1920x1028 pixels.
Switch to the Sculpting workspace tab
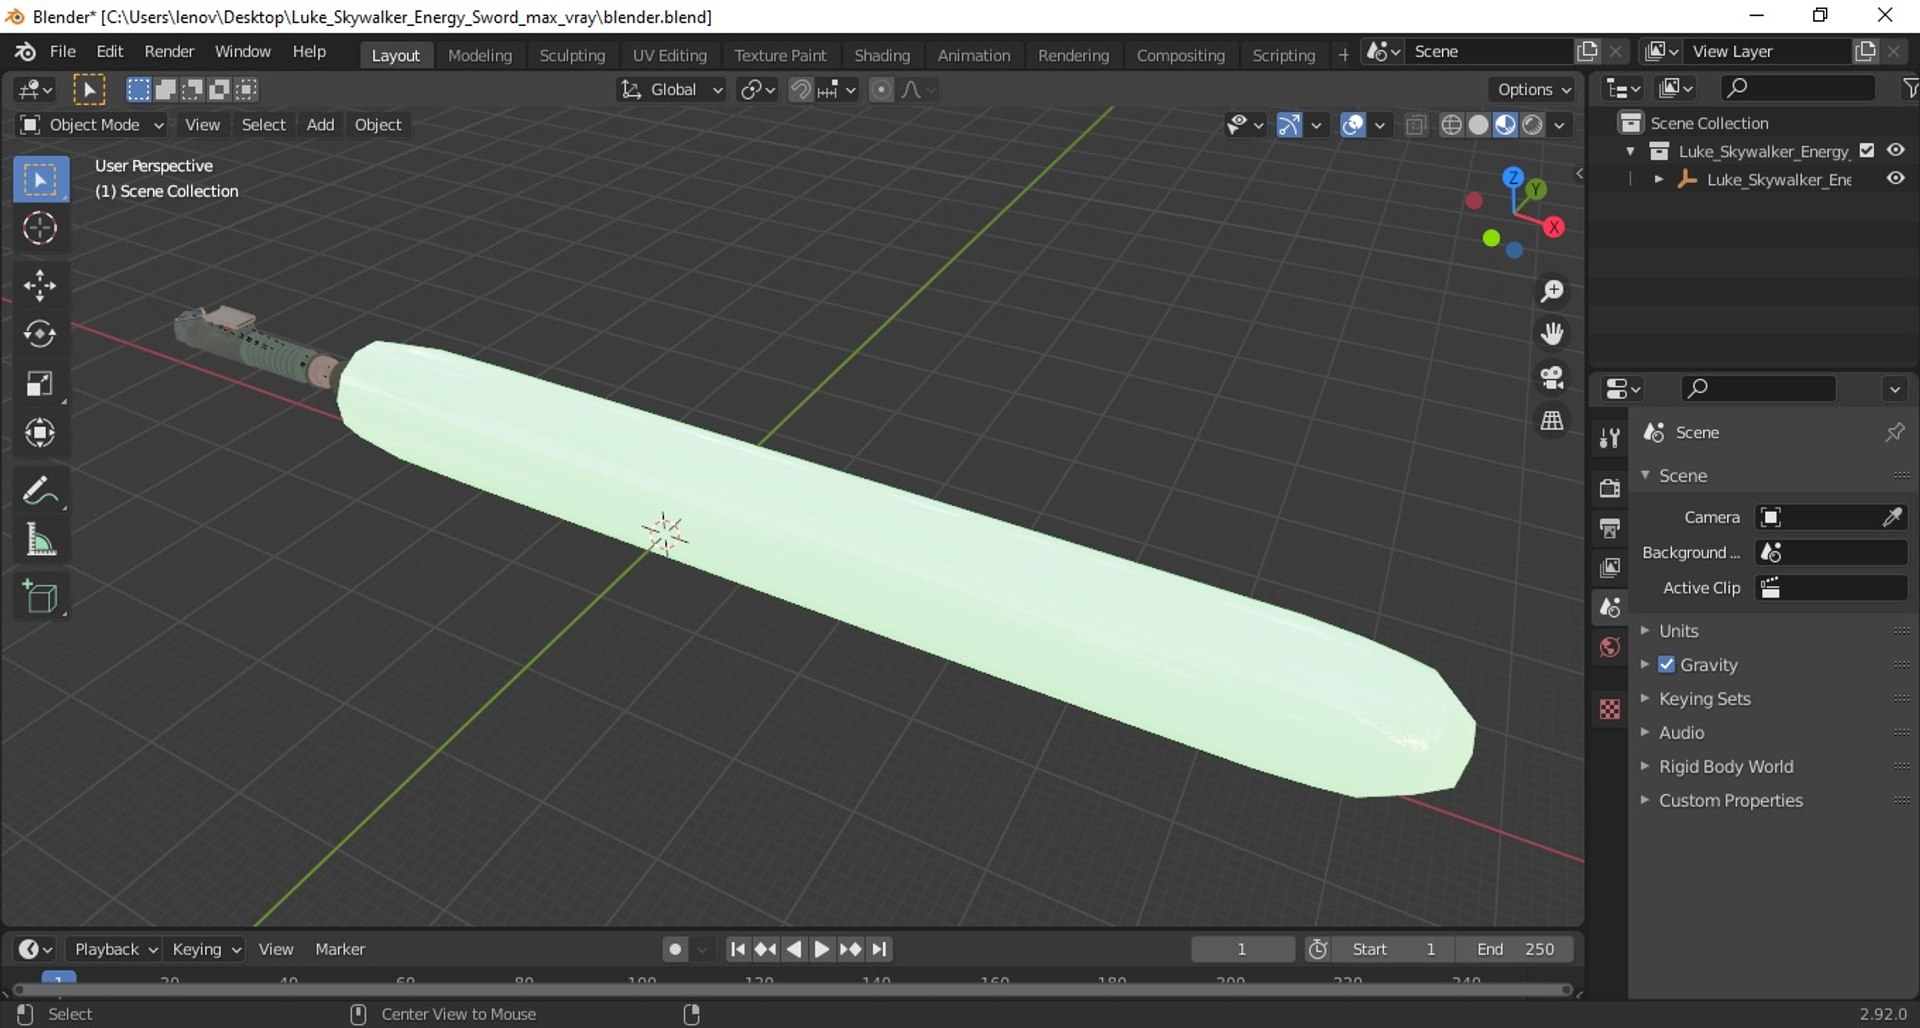pyautogui.click(x=572, y=55)
